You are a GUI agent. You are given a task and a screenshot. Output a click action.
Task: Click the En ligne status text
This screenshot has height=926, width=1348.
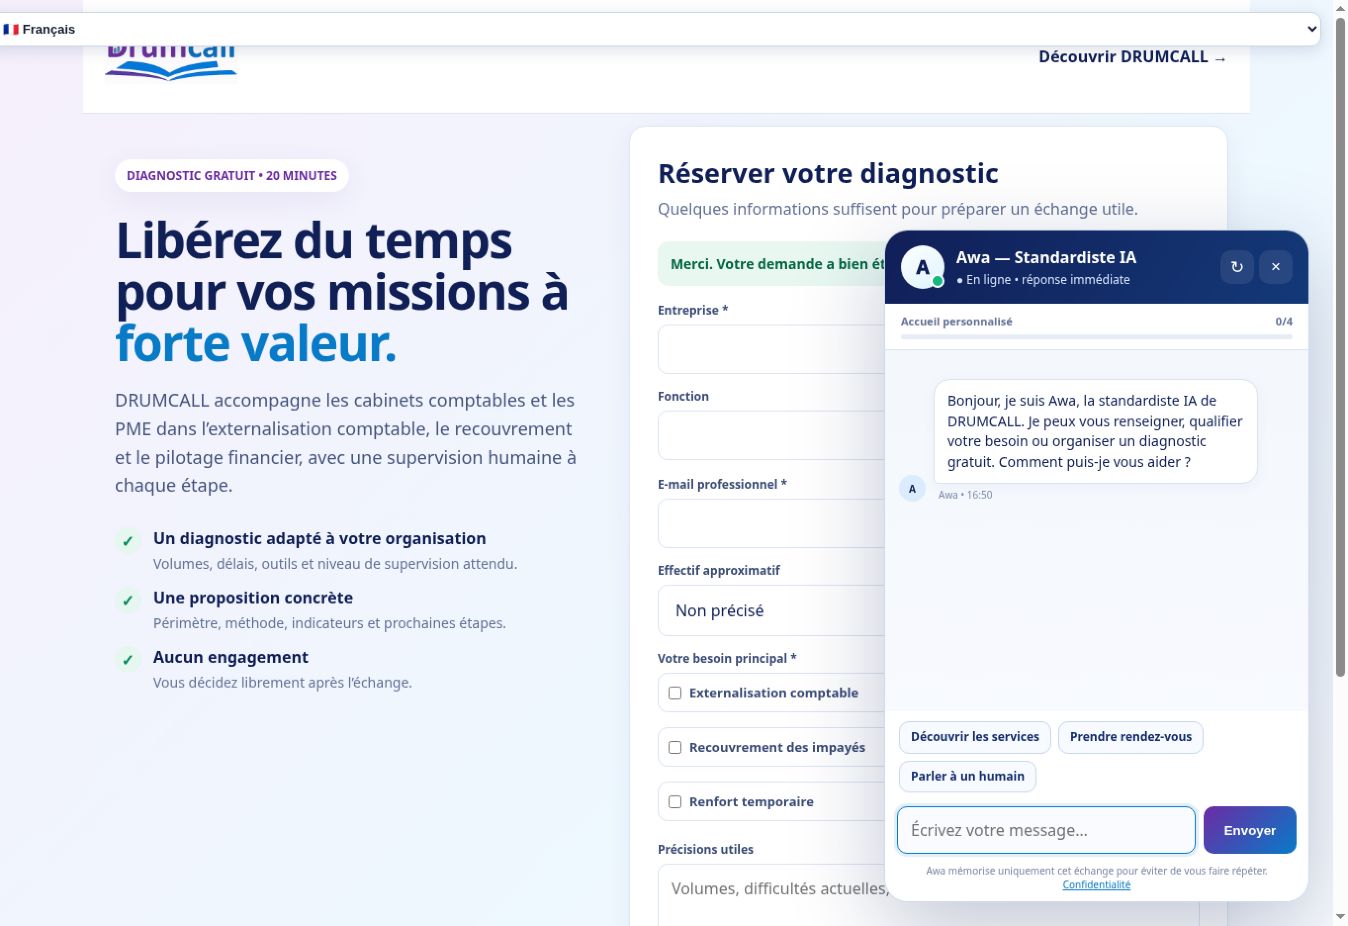(1043, 280)
